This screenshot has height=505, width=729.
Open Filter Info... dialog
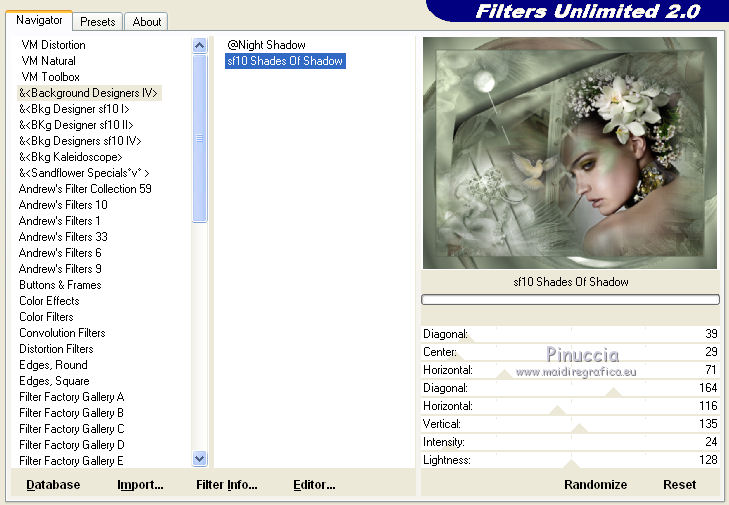[x=226, y=485]
